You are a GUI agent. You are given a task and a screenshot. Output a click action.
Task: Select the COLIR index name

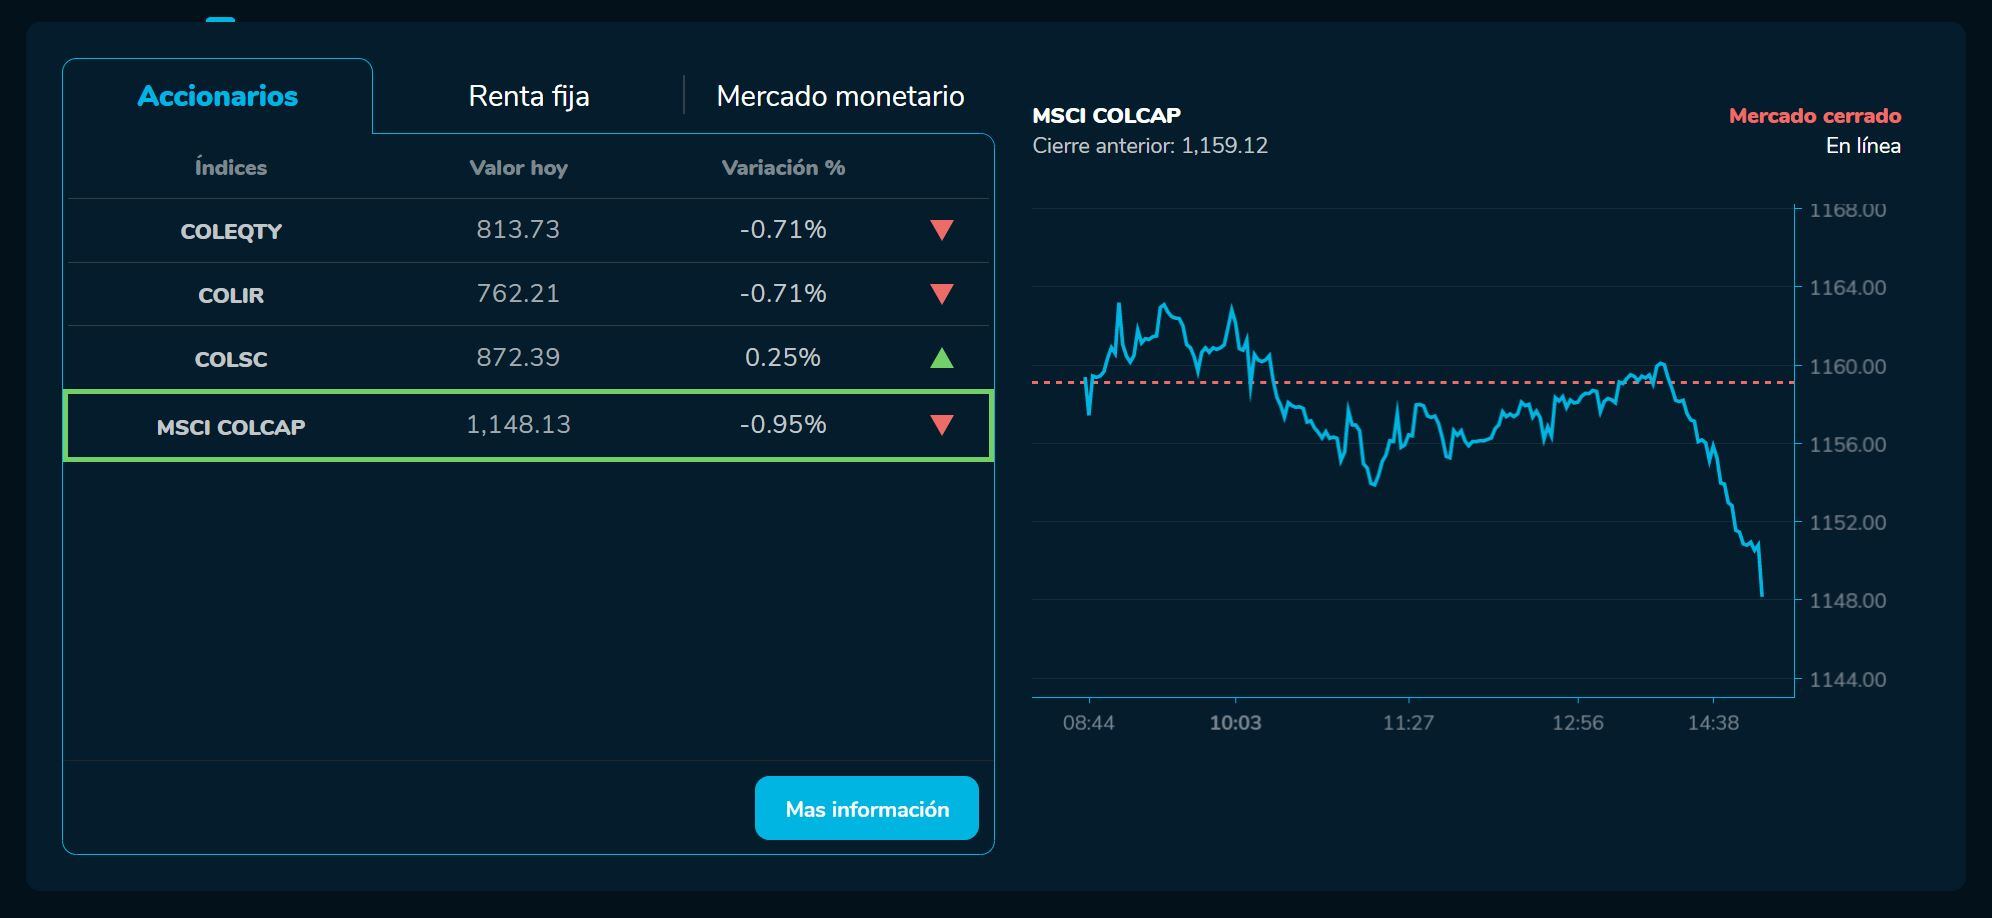231,295
